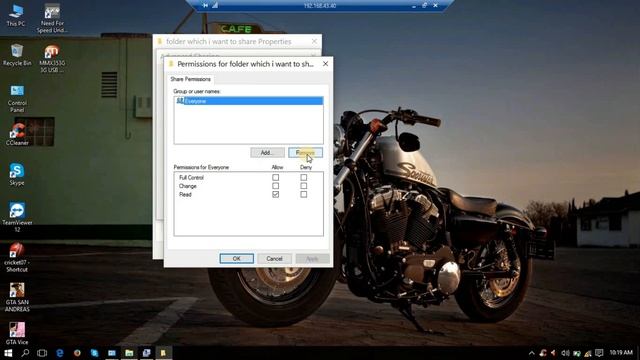Click the Remove button

pyautogui.click(x=306, y=153)
